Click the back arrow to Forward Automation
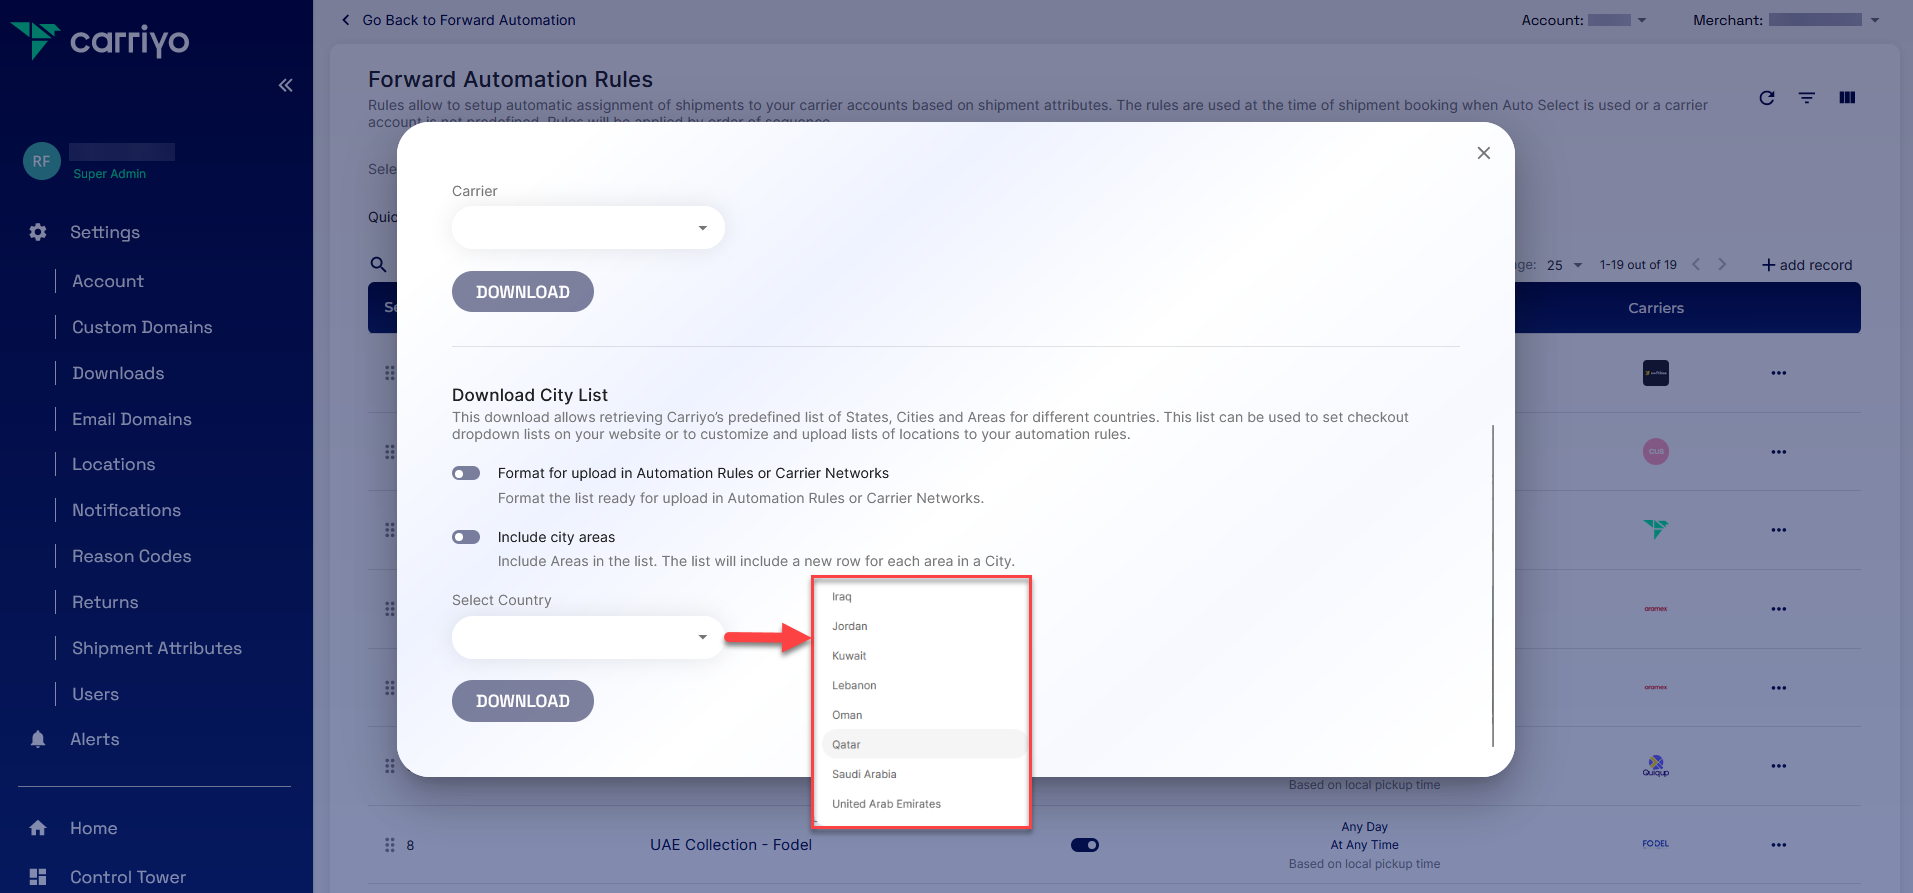 click(346, 20)
